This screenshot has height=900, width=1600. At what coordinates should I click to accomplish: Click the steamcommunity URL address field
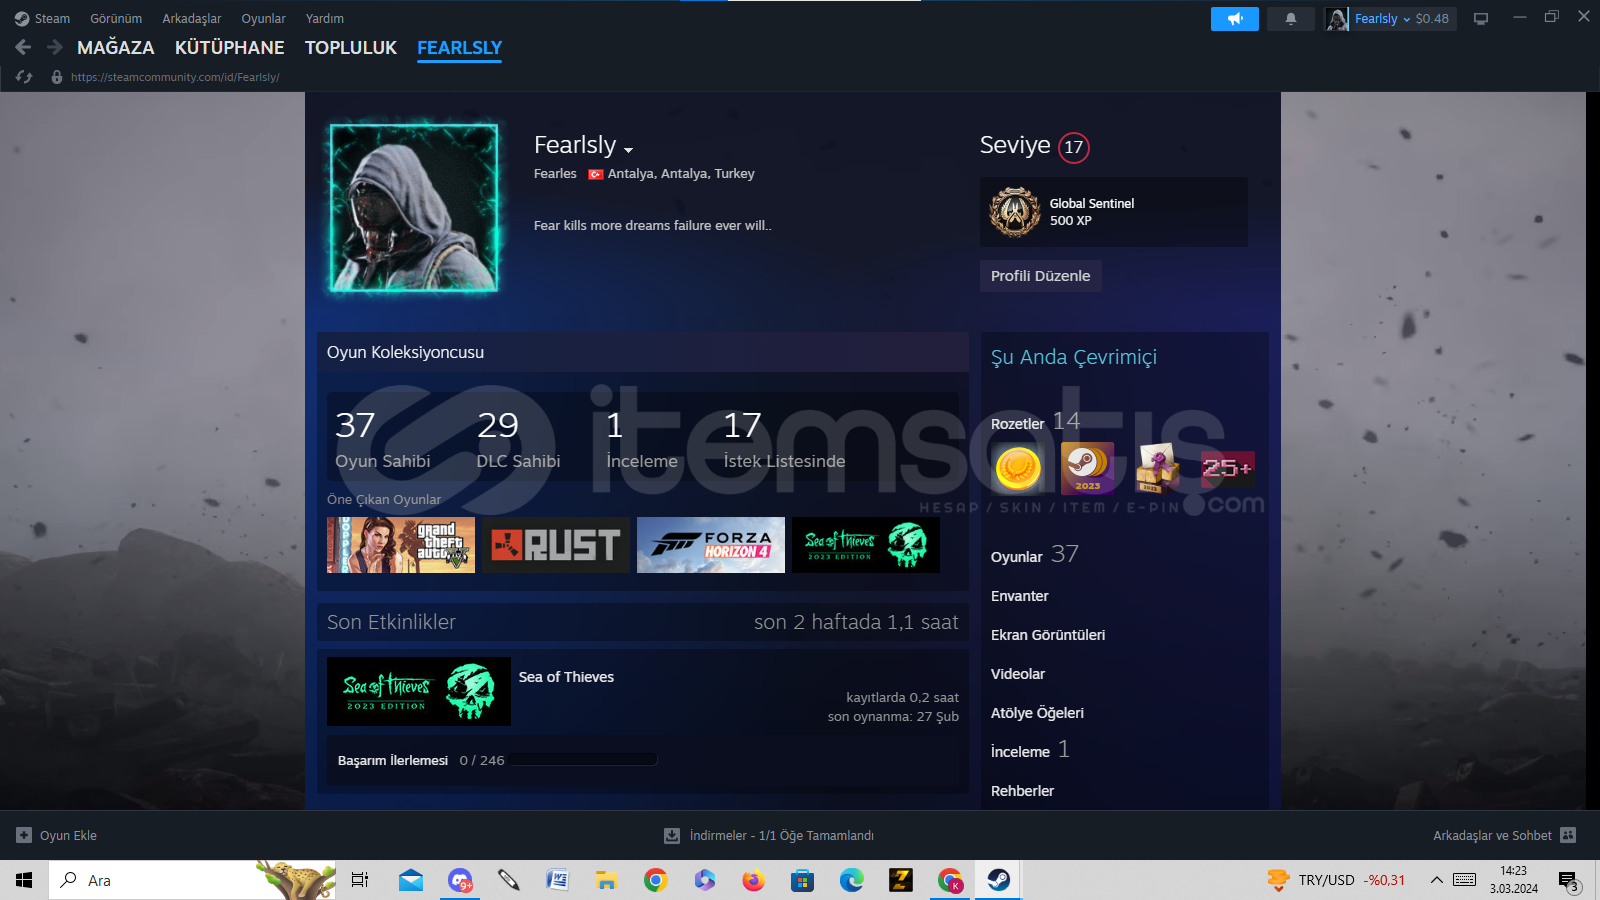tap(175, 77)
